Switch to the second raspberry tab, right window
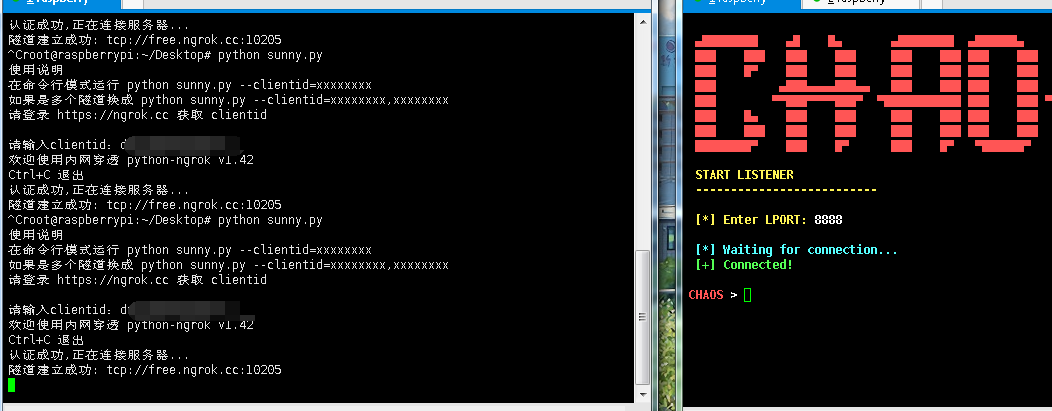 861,3
